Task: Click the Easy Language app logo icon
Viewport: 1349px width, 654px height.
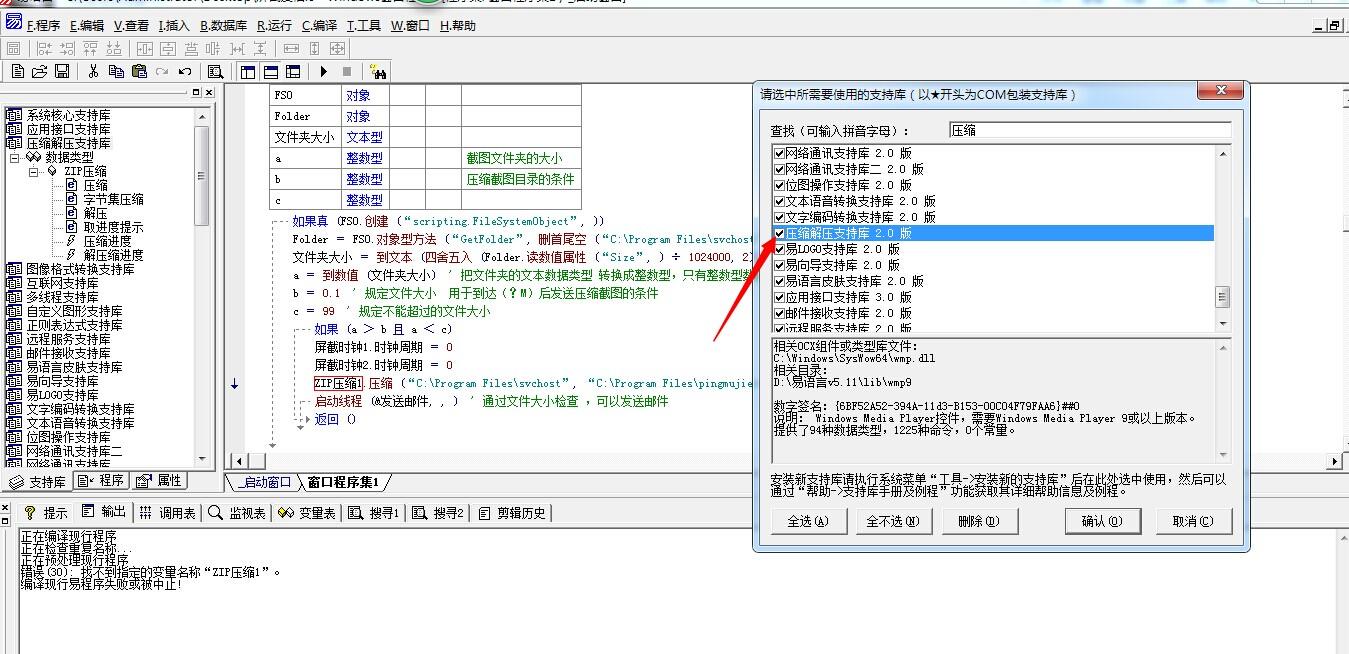Action: [x=14, y=22]
